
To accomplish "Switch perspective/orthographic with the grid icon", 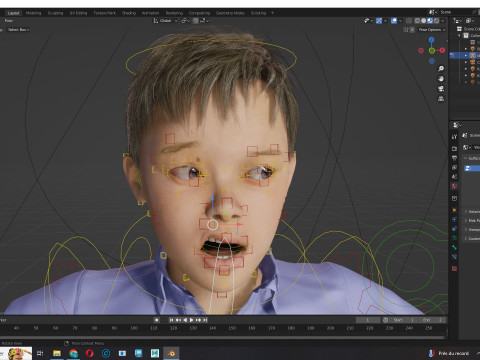I will coord(441,99).
